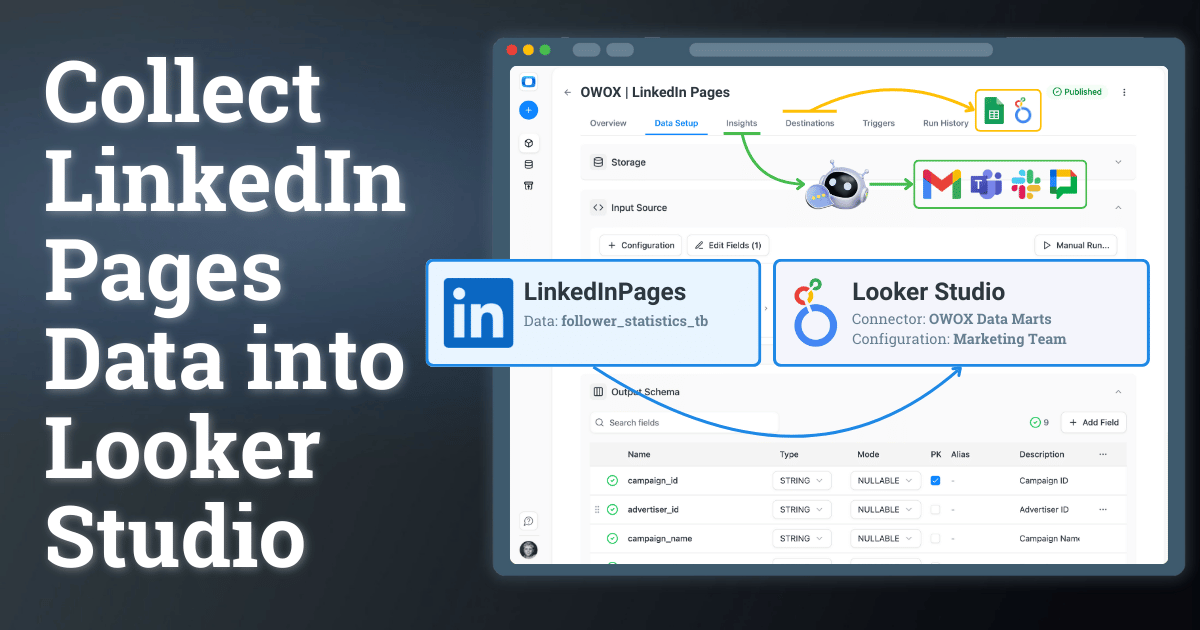Click the Configuration button
Image resolution: width=1200 pixels, height=630 pixels.
coord(641,245)
